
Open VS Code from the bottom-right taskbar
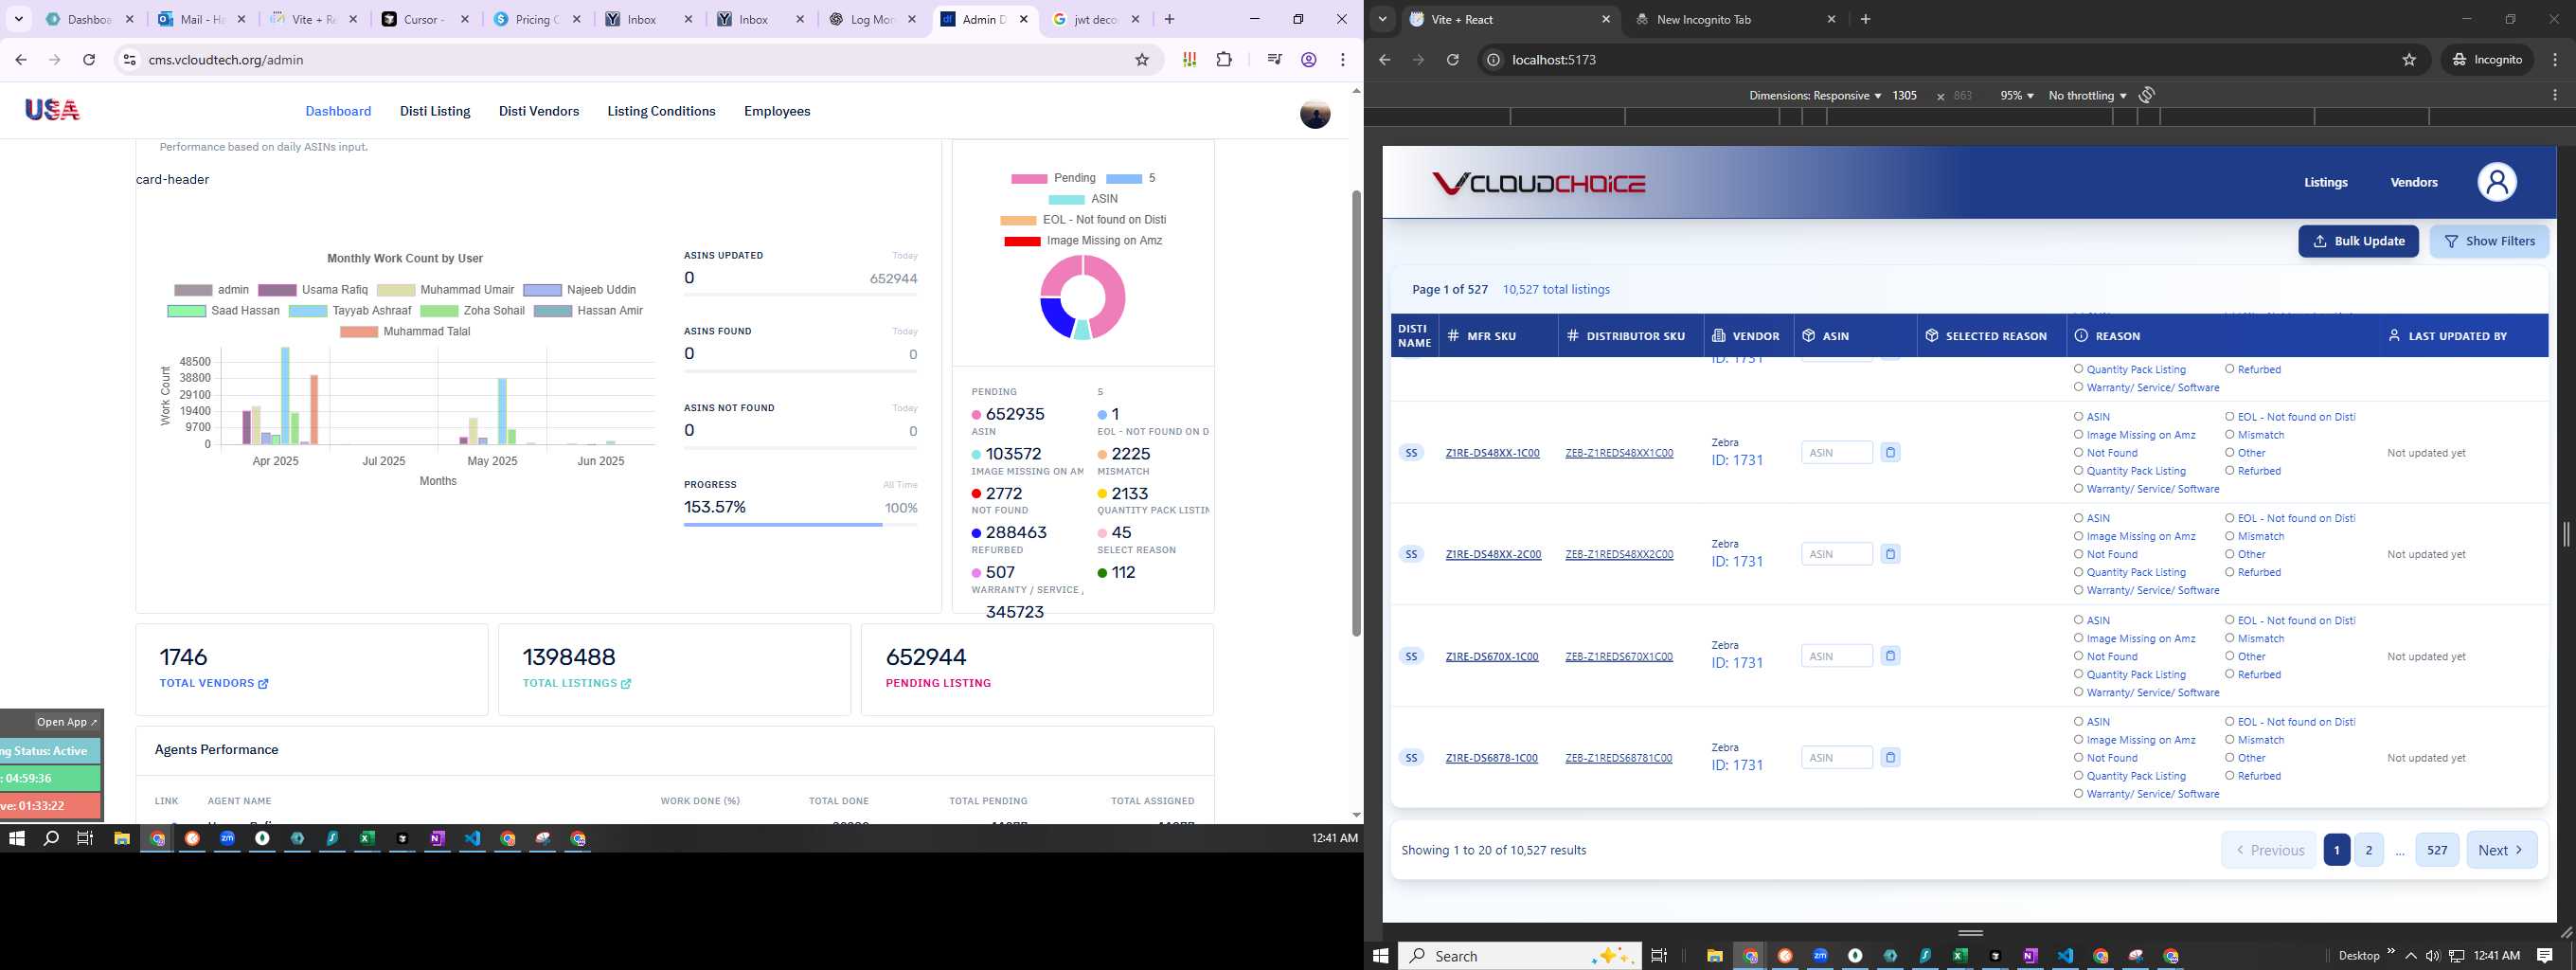[2065, 956]
